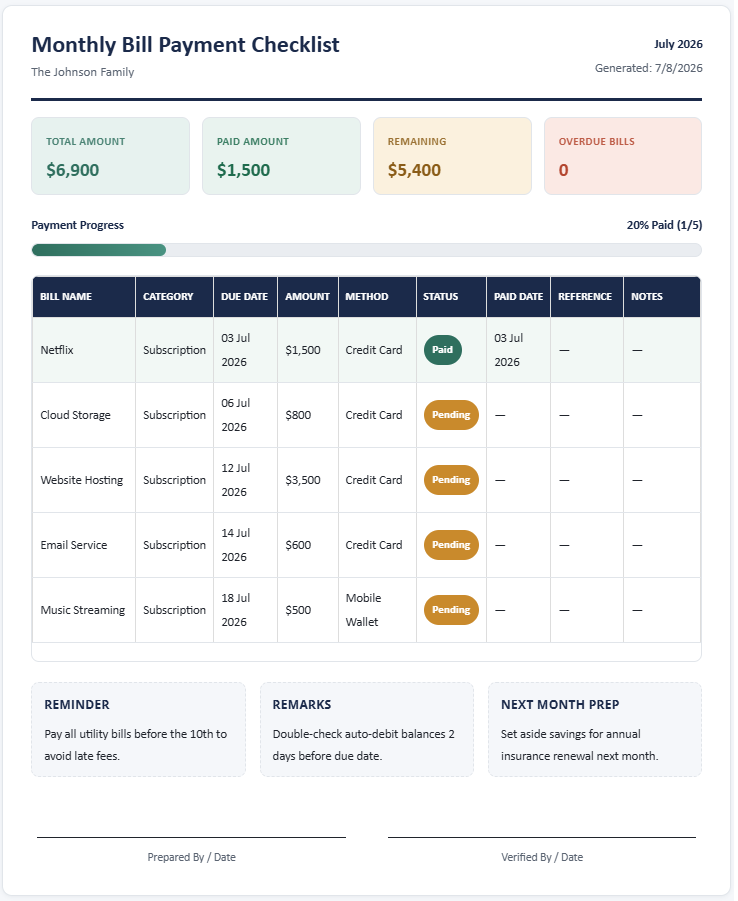Click the Pending badge for Cloud Storage
This screenshot has width=738, height=901.
[451, 415]
